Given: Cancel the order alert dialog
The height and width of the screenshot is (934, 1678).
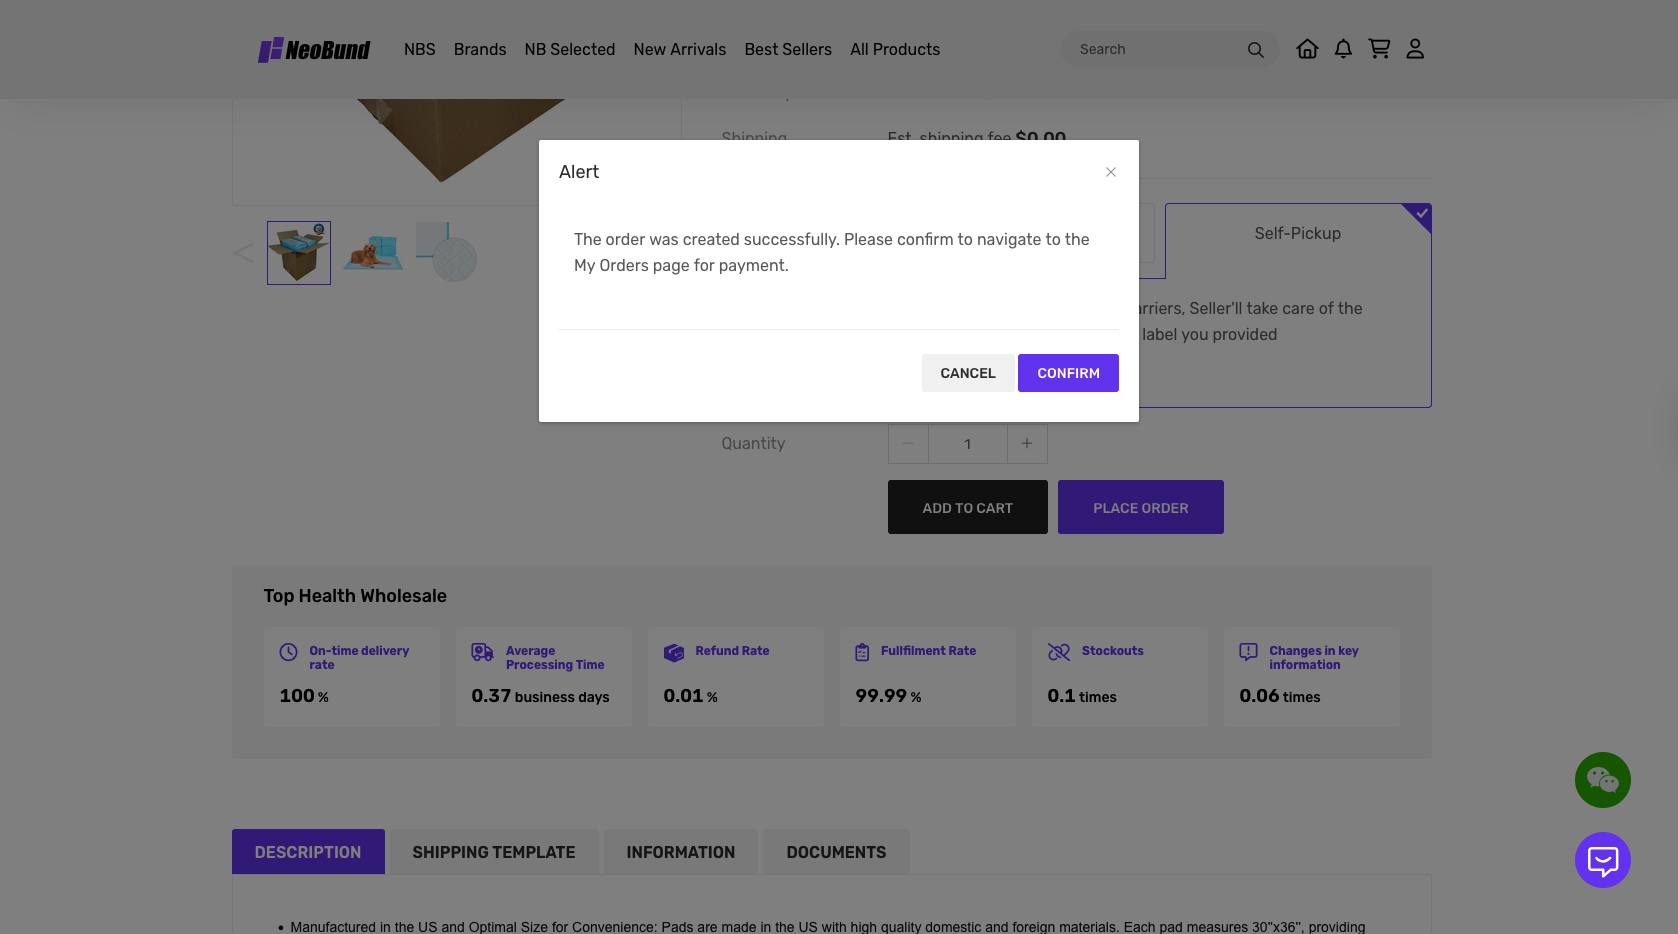Looking at the screenshot, I should pyautogui.click(x=967, y=373).
